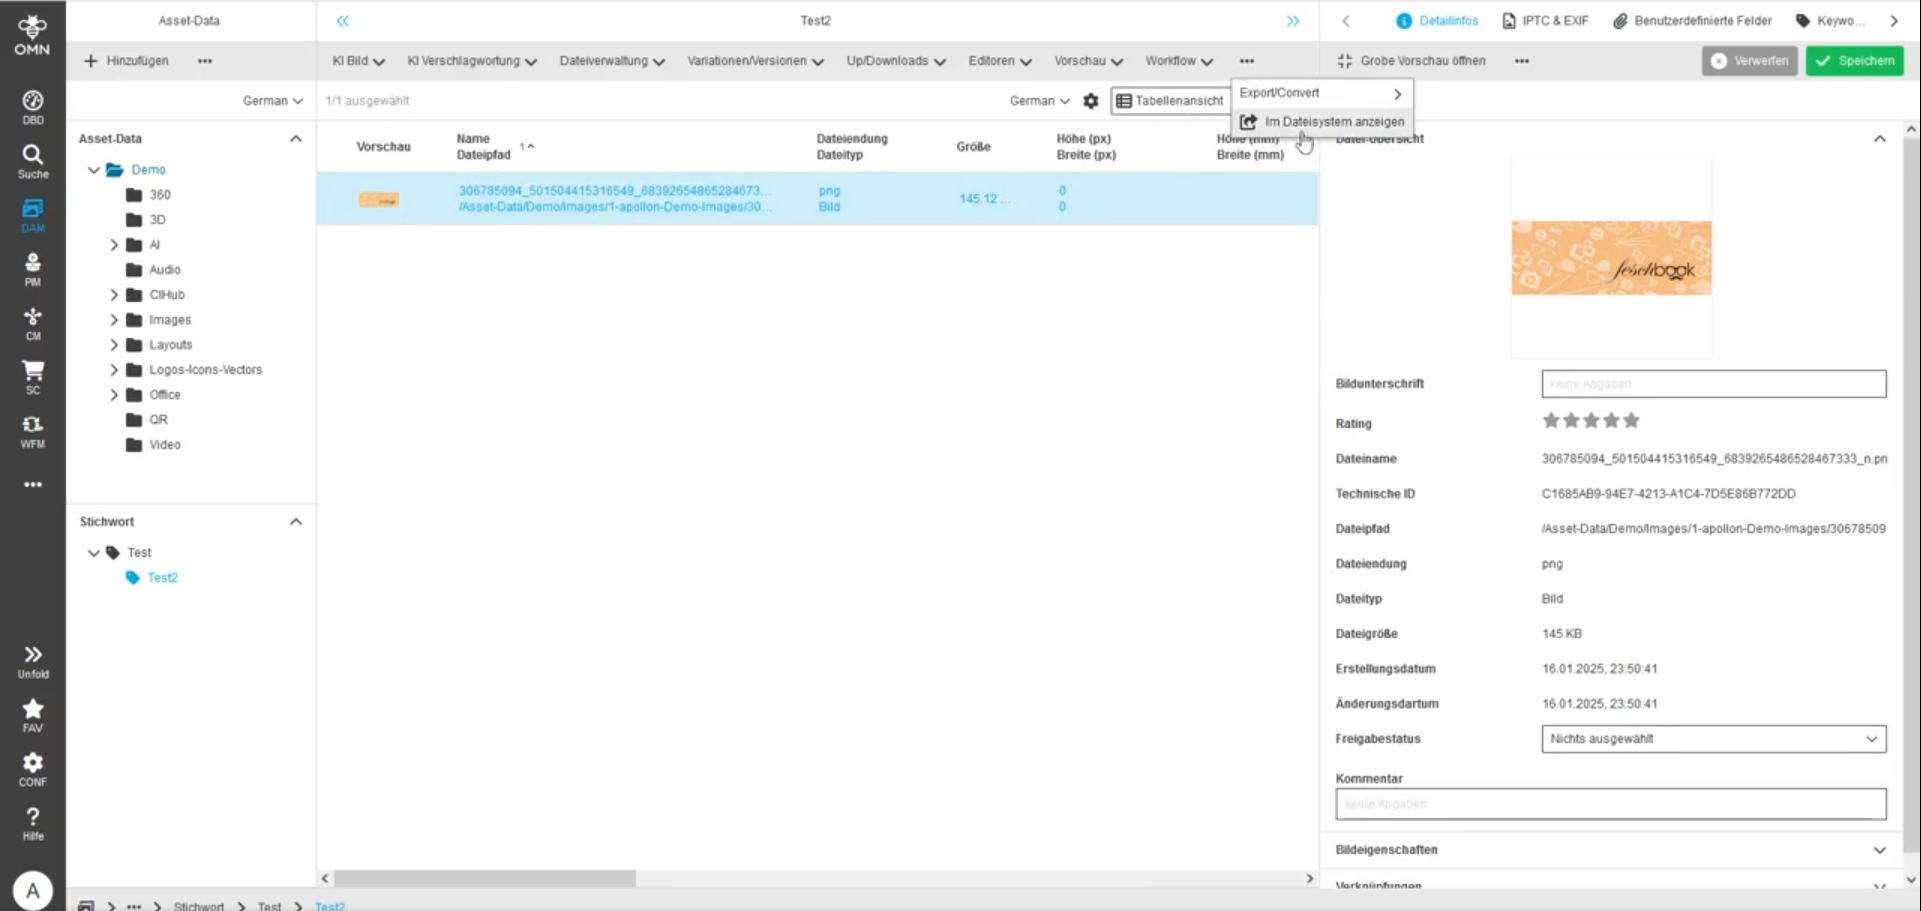Open the Workflow dropdown menu
Viewport: 1921px width, 911px height.
coord(1179,61)
